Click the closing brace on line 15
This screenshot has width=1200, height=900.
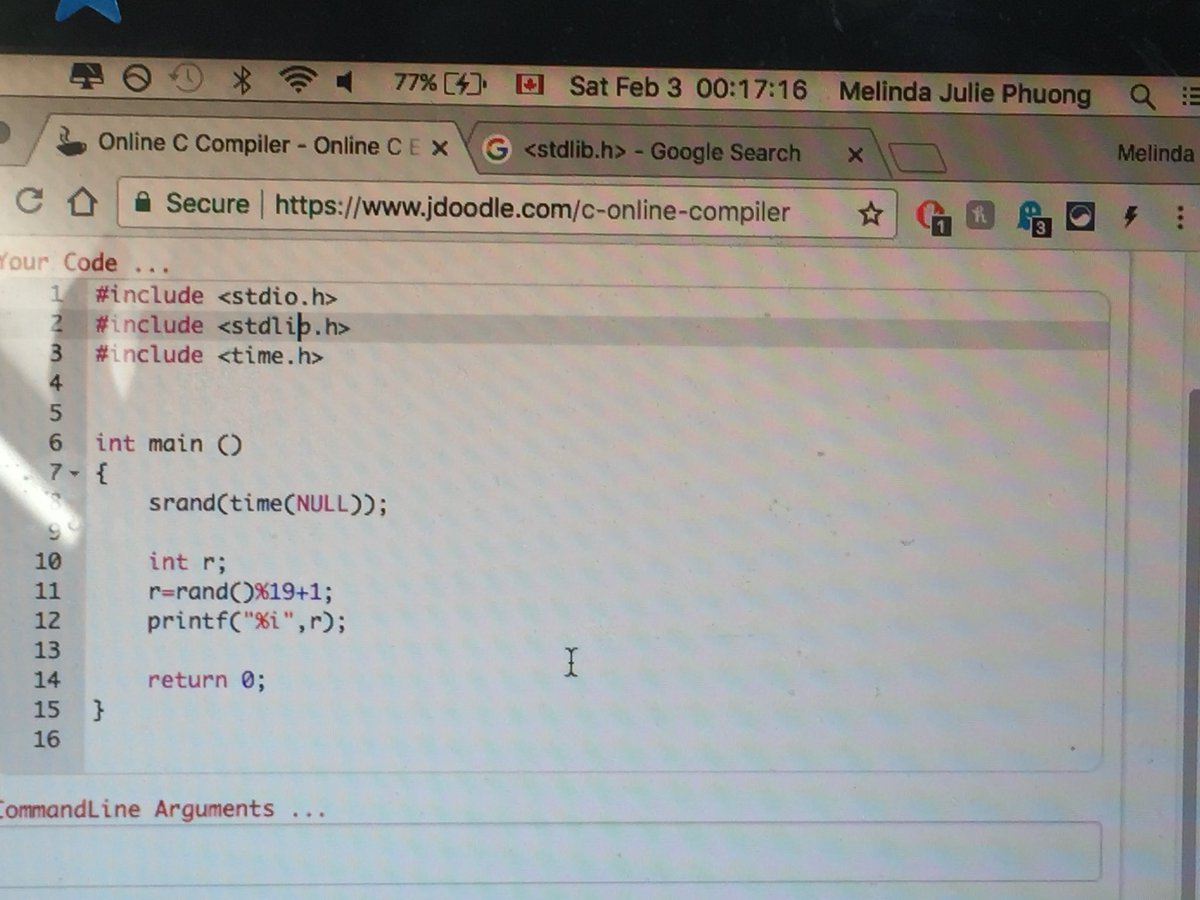[x=98, y=710]
